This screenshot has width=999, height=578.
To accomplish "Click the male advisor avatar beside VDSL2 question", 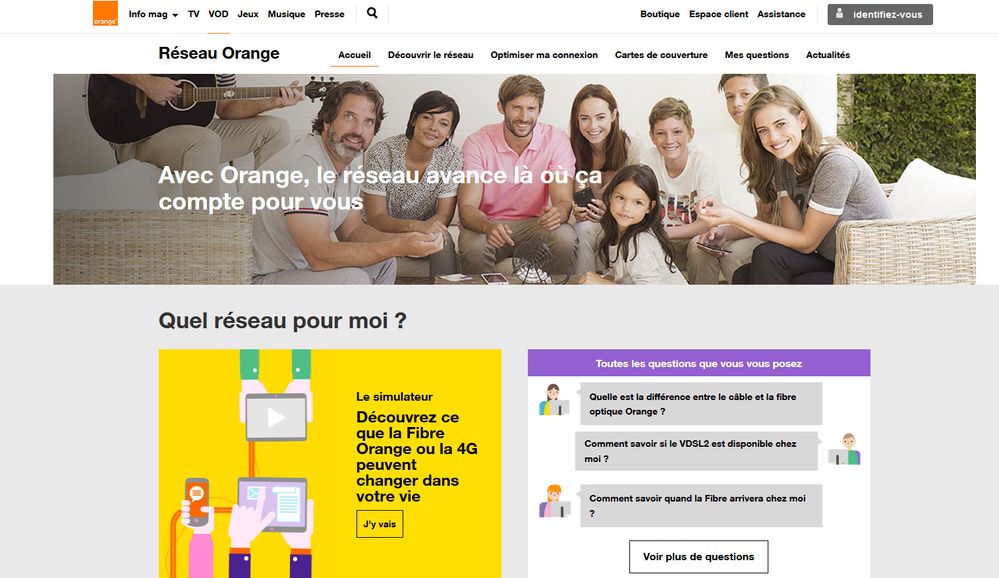I will [x=845, y=449].
